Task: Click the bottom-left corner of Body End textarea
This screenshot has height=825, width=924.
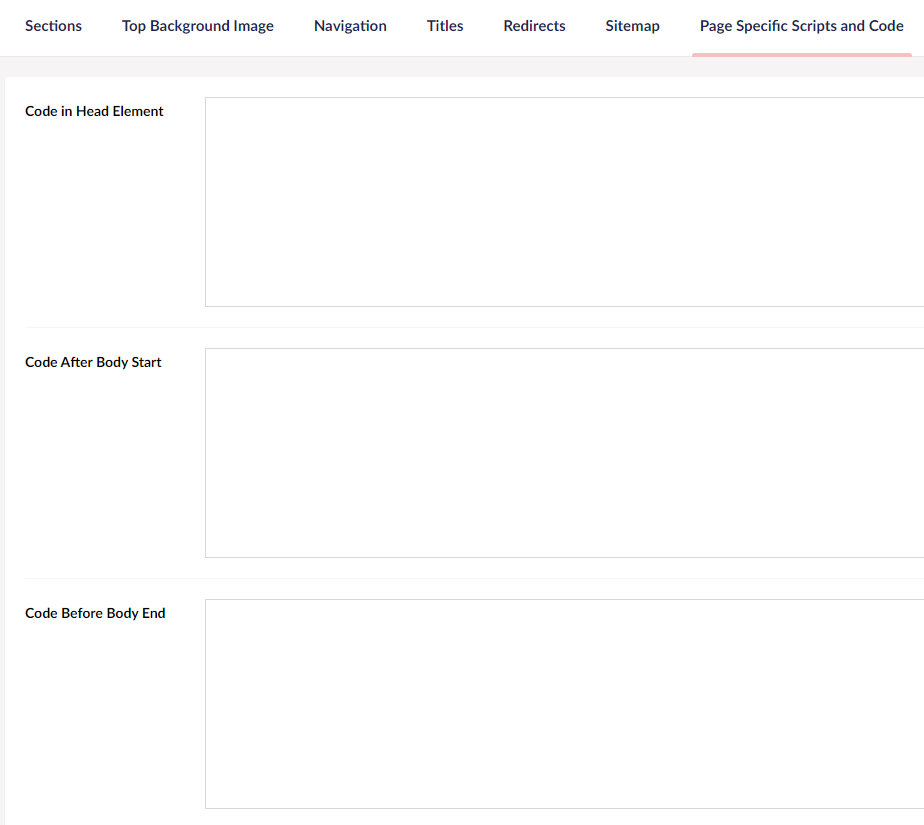Action: 207,807
